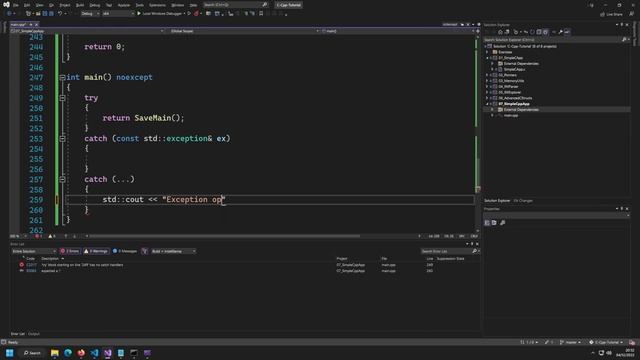Click the top Search (Ctrl+Q) box
The height and width of the screenshot is (360, 640).
click(x=235, y=5)
